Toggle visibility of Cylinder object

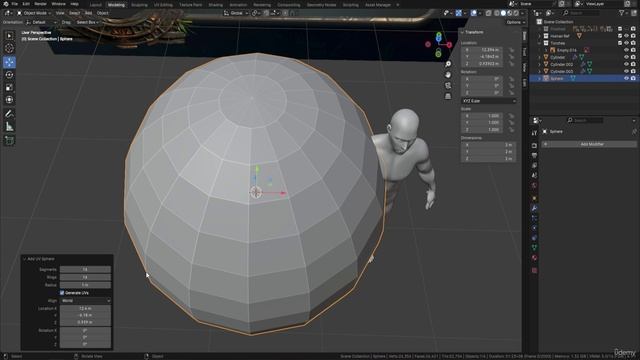pyautogui.click(x=626, y=58)
